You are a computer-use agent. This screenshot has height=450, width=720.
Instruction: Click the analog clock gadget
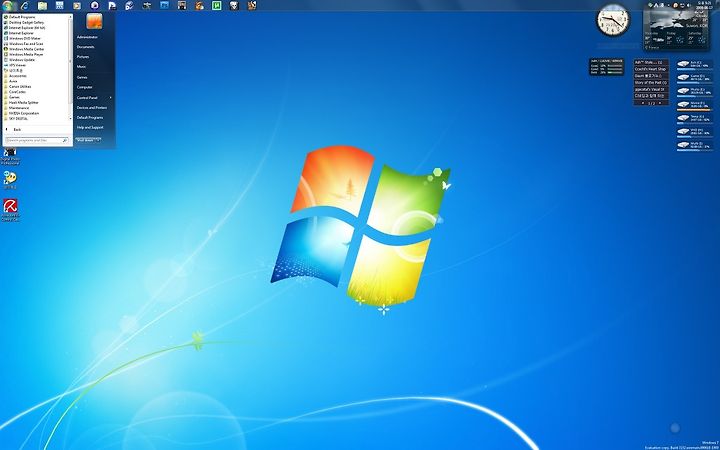tap(613, 21)
